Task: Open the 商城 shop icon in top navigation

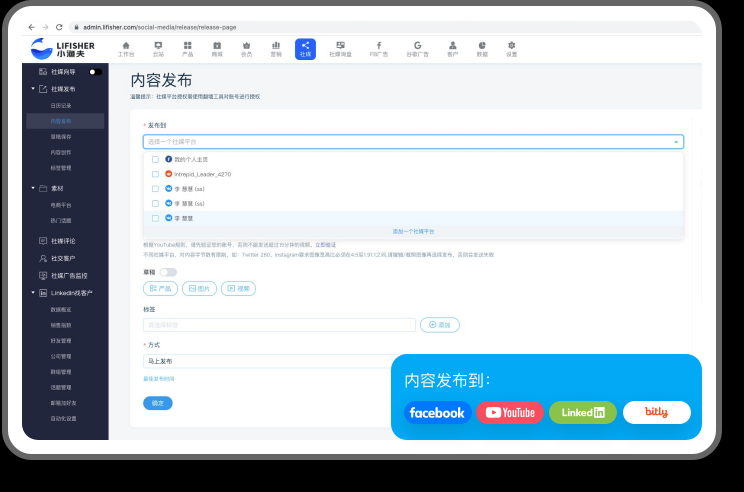Action: coord(217,49)
